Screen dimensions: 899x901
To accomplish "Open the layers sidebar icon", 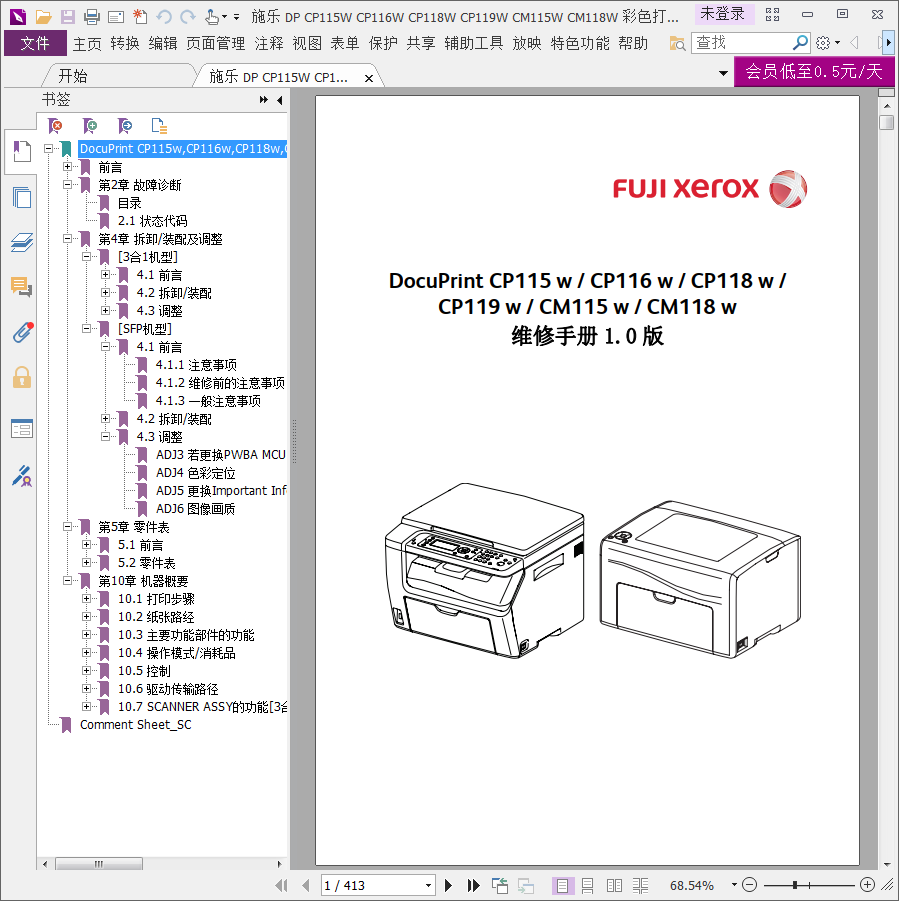I will (22, 242).
